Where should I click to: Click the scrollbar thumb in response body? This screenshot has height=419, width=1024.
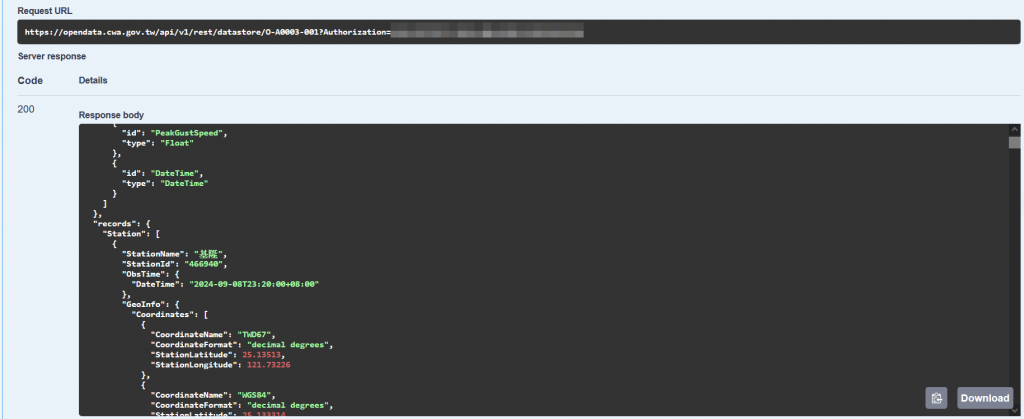click(1014, 143)
